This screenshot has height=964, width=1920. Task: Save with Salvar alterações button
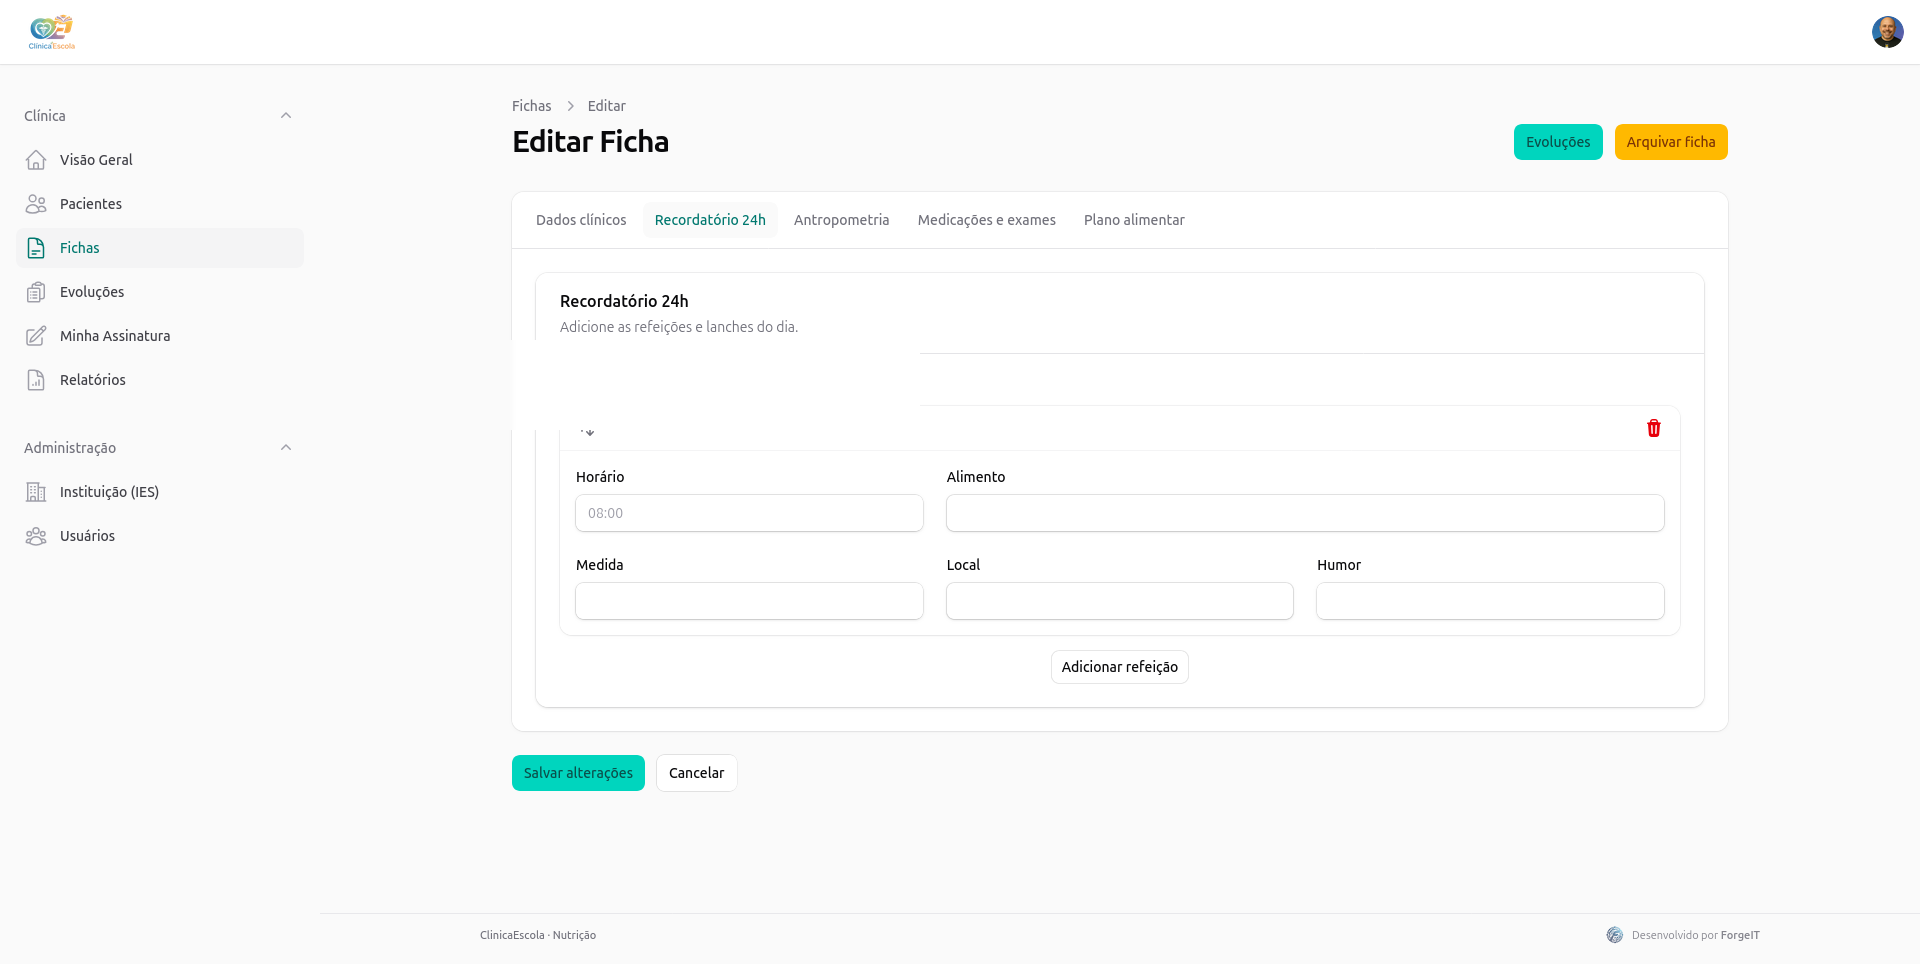(578, 773)
